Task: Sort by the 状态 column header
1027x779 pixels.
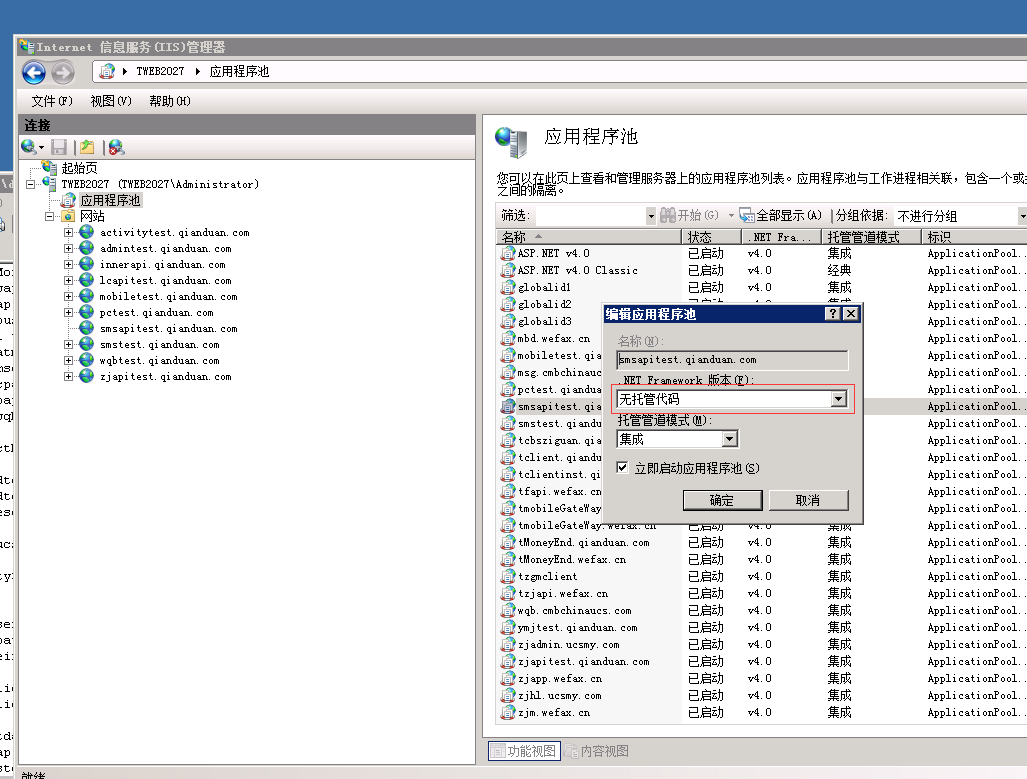Action: pyautogui.click(x=711, y=237)
